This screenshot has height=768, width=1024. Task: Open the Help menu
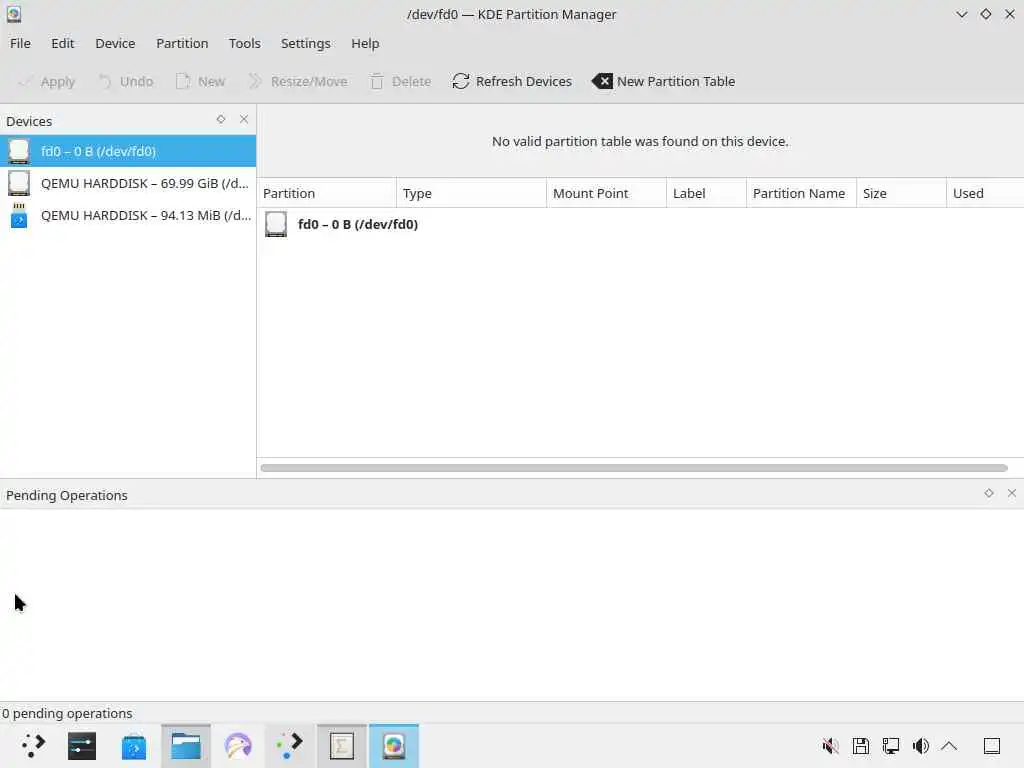pos(364,43)
